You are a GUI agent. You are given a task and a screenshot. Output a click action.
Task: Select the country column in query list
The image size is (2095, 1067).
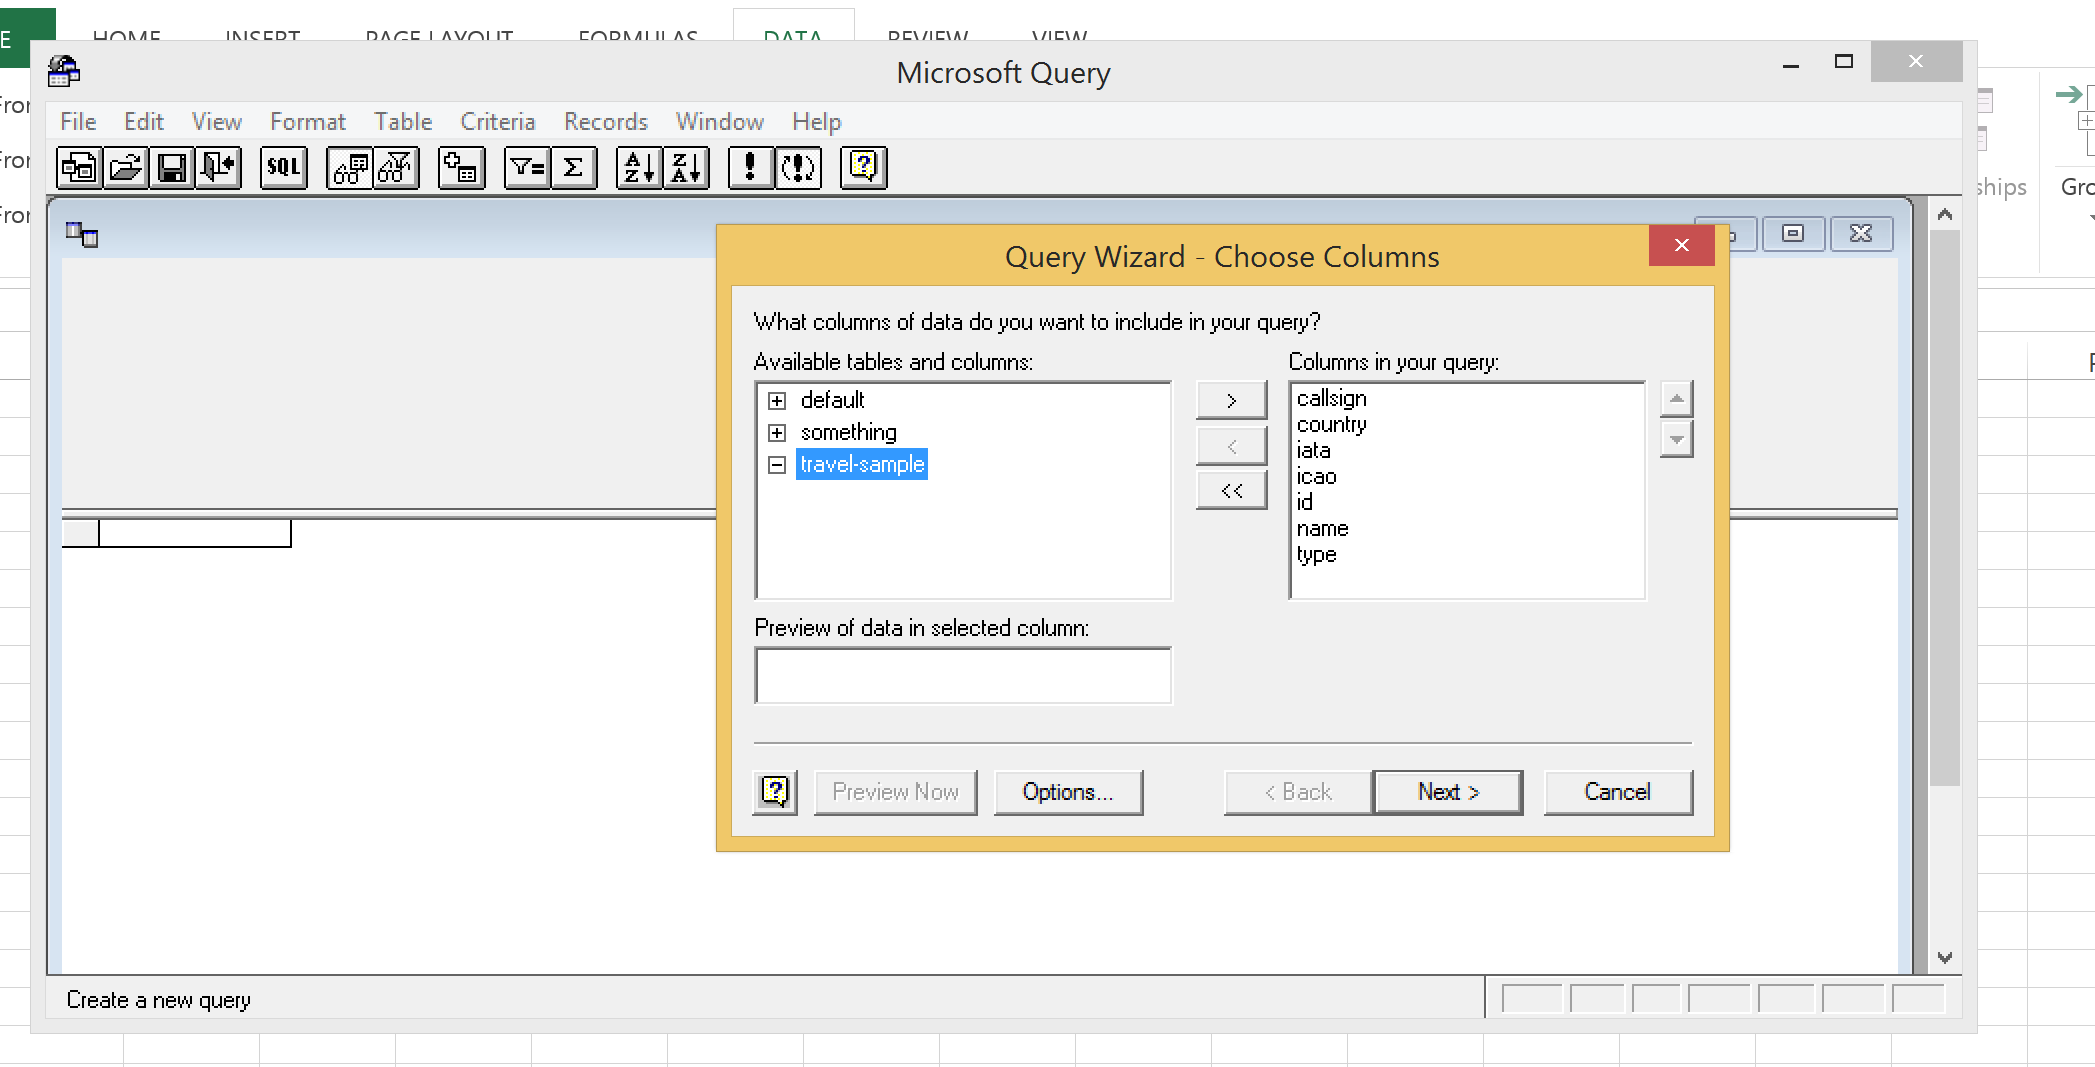pos(1331,424)
